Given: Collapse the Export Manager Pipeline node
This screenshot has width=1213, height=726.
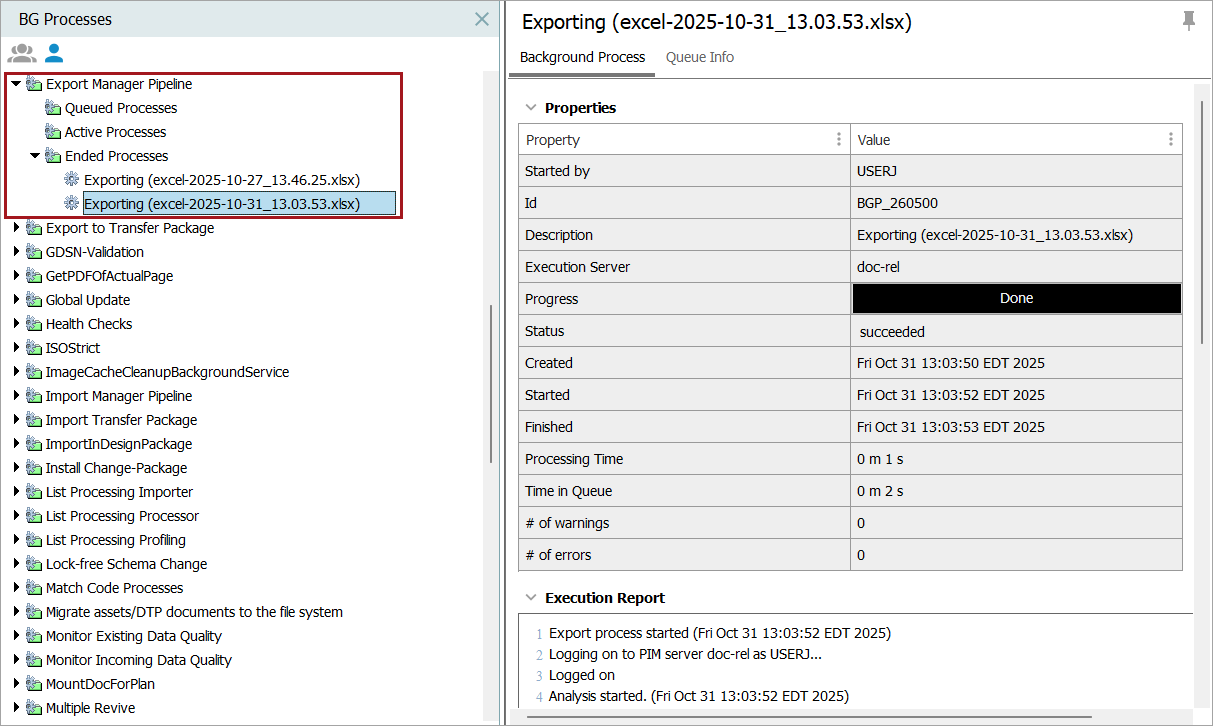Looking at the screenshot, I should [16, 84].
